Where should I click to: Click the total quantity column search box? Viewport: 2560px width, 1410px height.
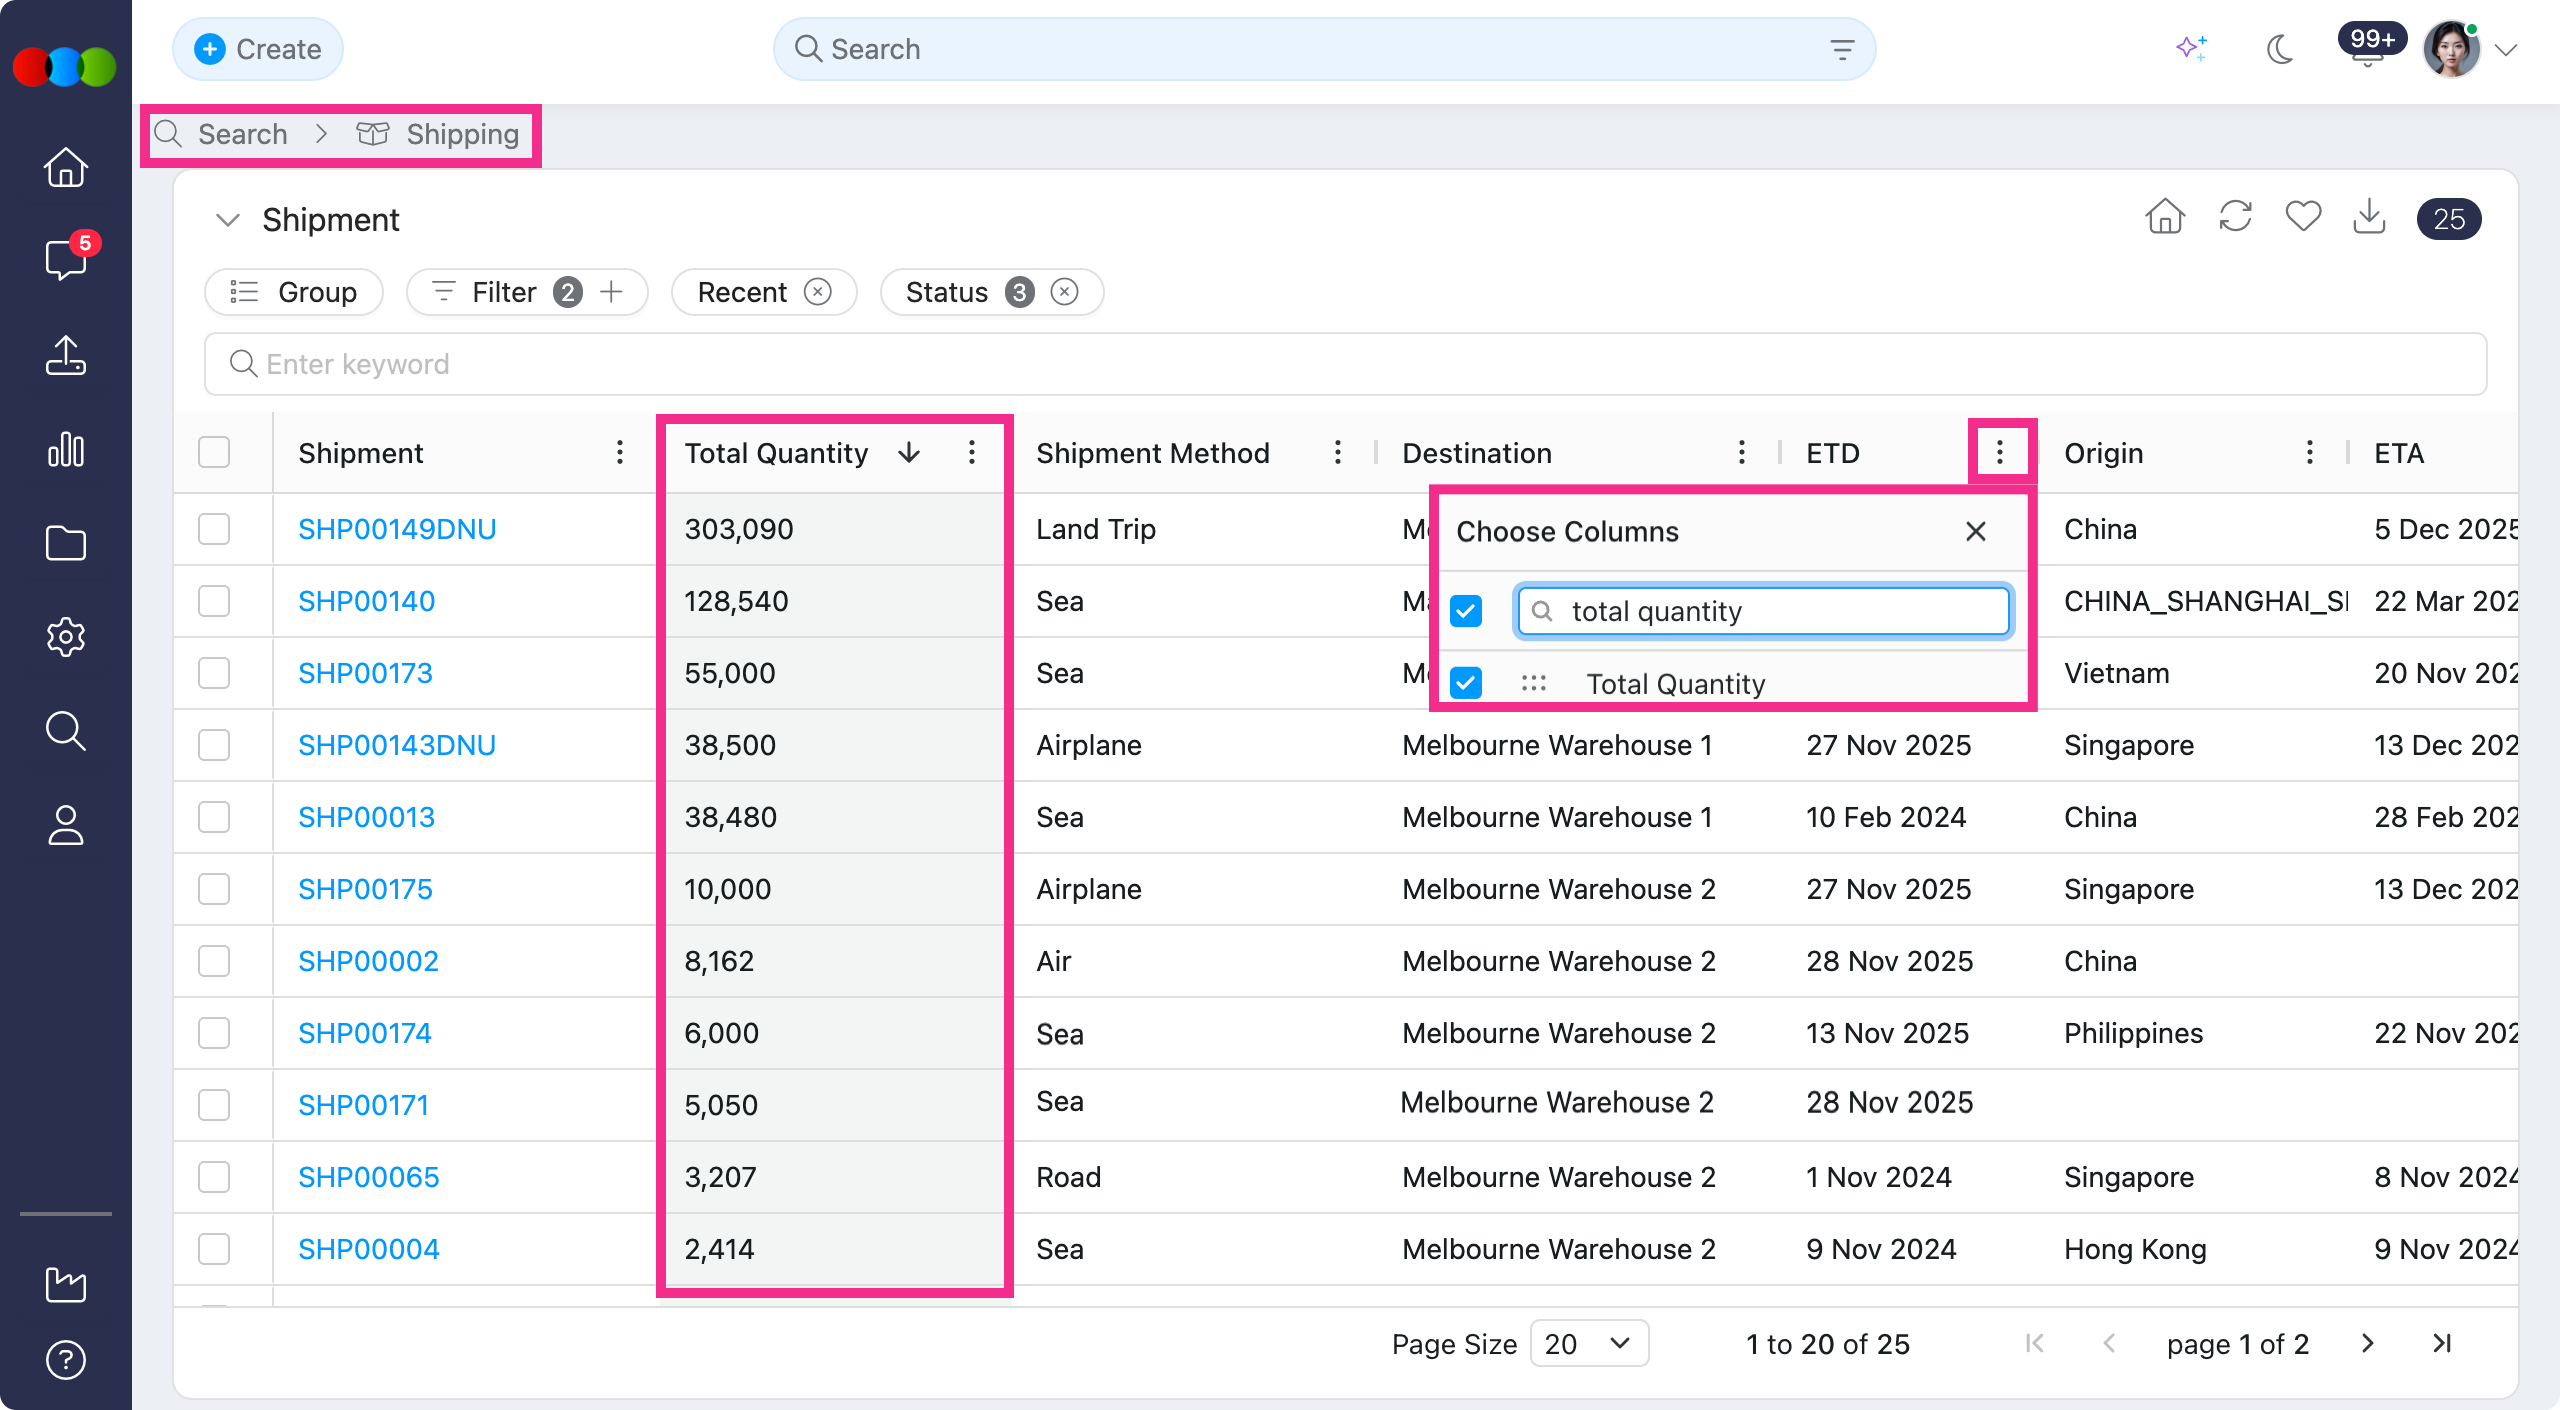pyautogui.click(x=1763, y=611)
